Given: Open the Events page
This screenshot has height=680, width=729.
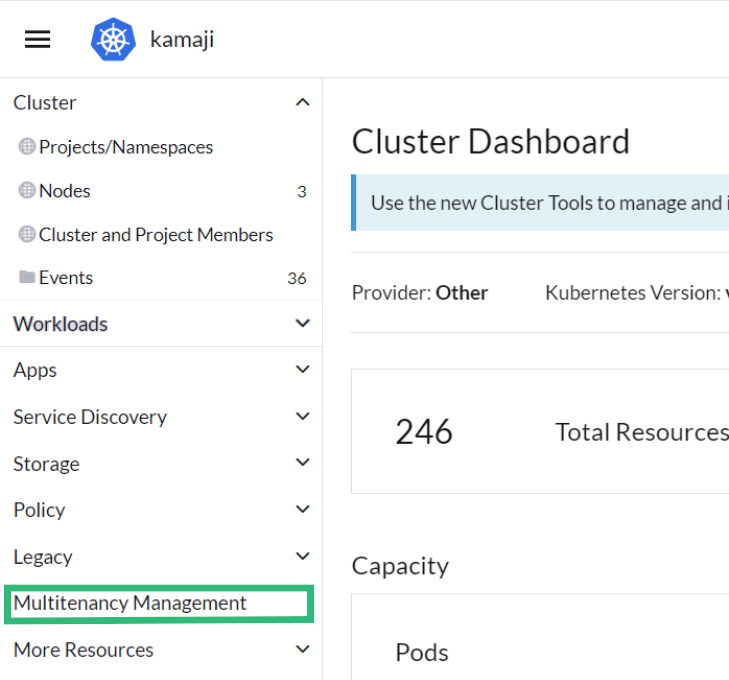Looking at the screenshot, I should click(66, 278).
